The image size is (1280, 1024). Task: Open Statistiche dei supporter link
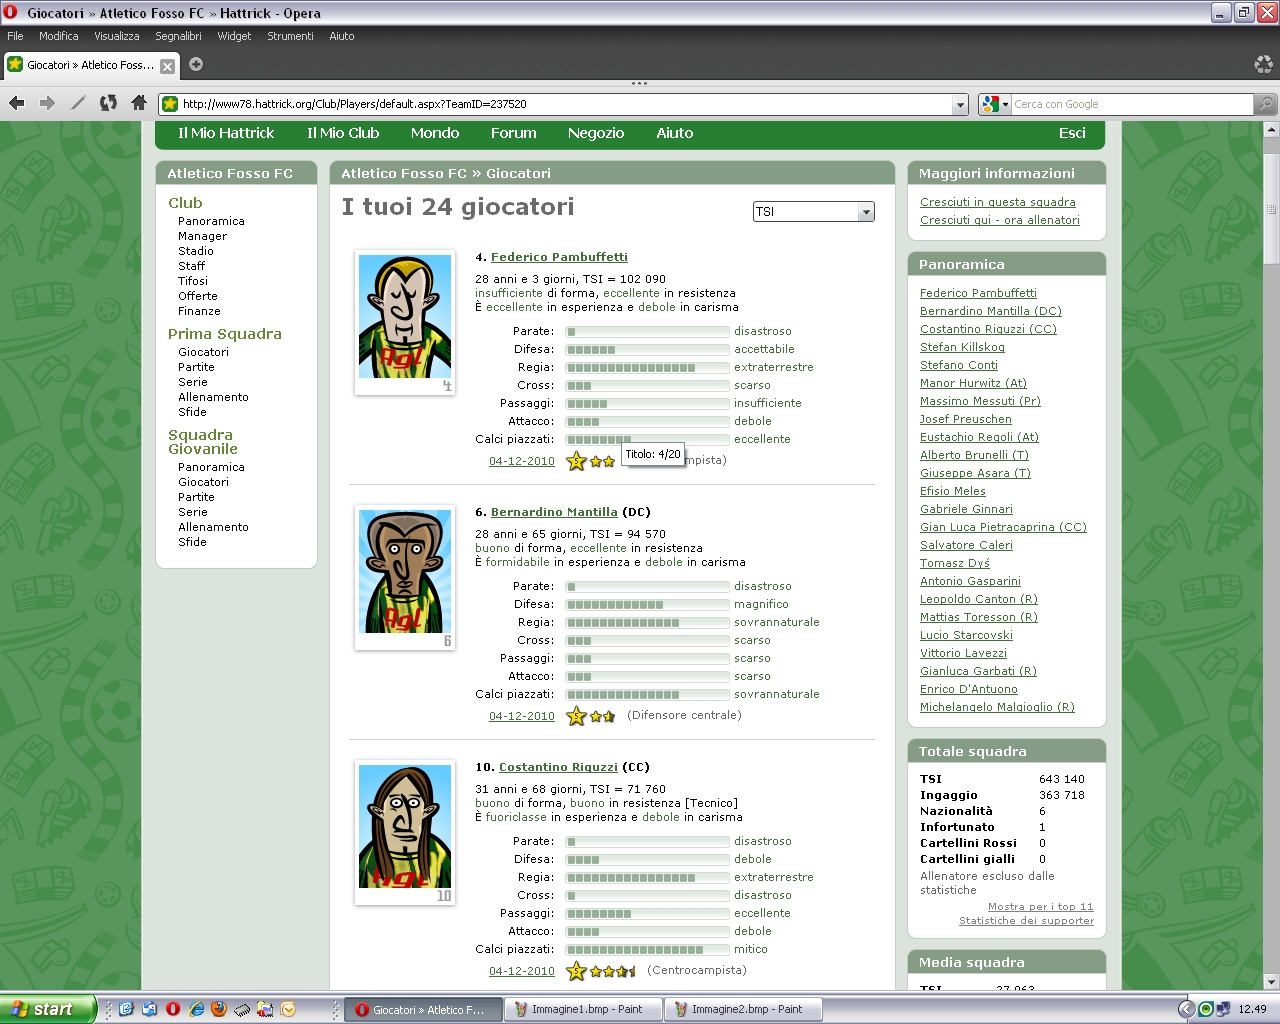(1026, 921)
